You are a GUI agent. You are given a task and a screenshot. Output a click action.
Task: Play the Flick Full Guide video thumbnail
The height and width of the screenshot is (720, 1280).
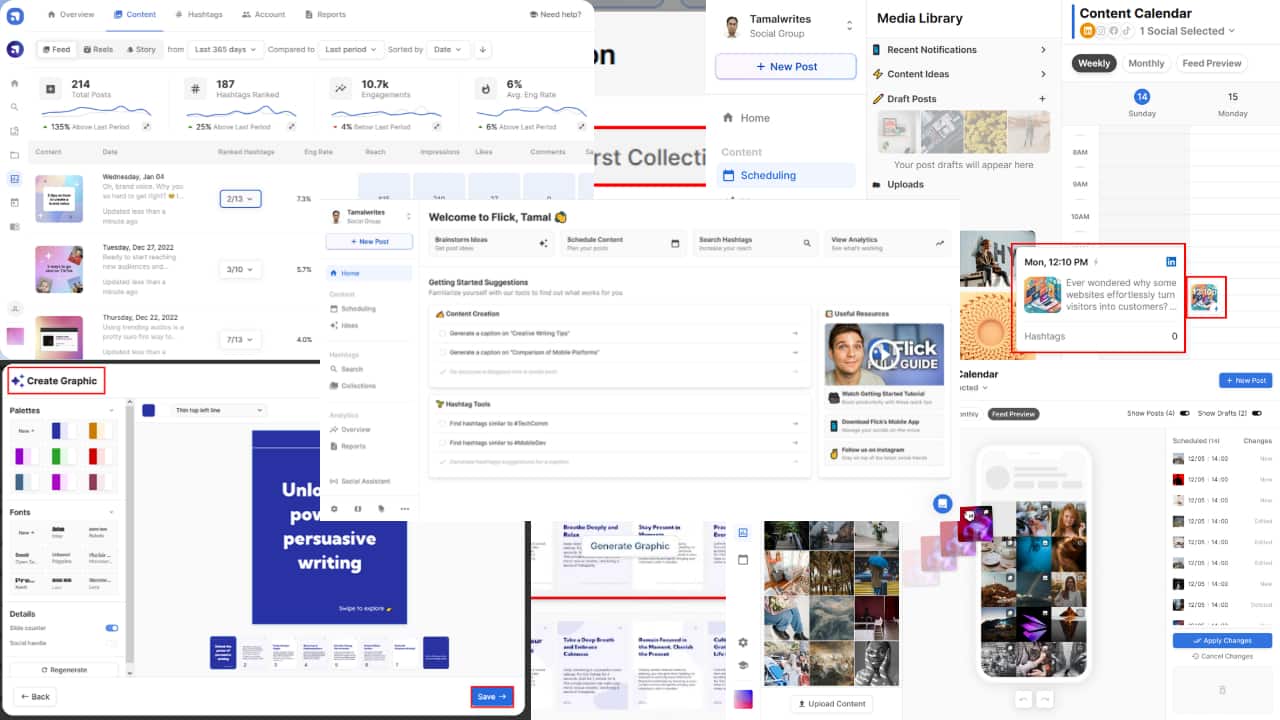point(884,354)
